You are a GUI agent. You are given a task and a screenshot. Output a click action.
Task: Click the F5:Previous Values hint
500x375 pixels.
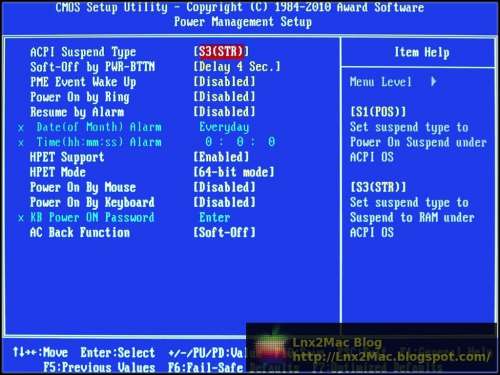click(99, 368)
